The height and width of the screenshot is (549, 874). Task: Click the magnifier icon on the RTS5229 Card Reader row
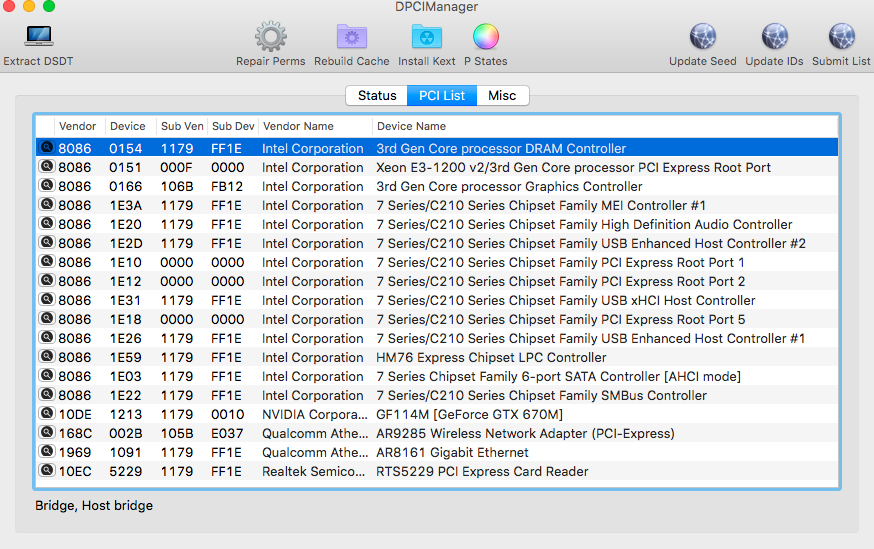(46, 471)
